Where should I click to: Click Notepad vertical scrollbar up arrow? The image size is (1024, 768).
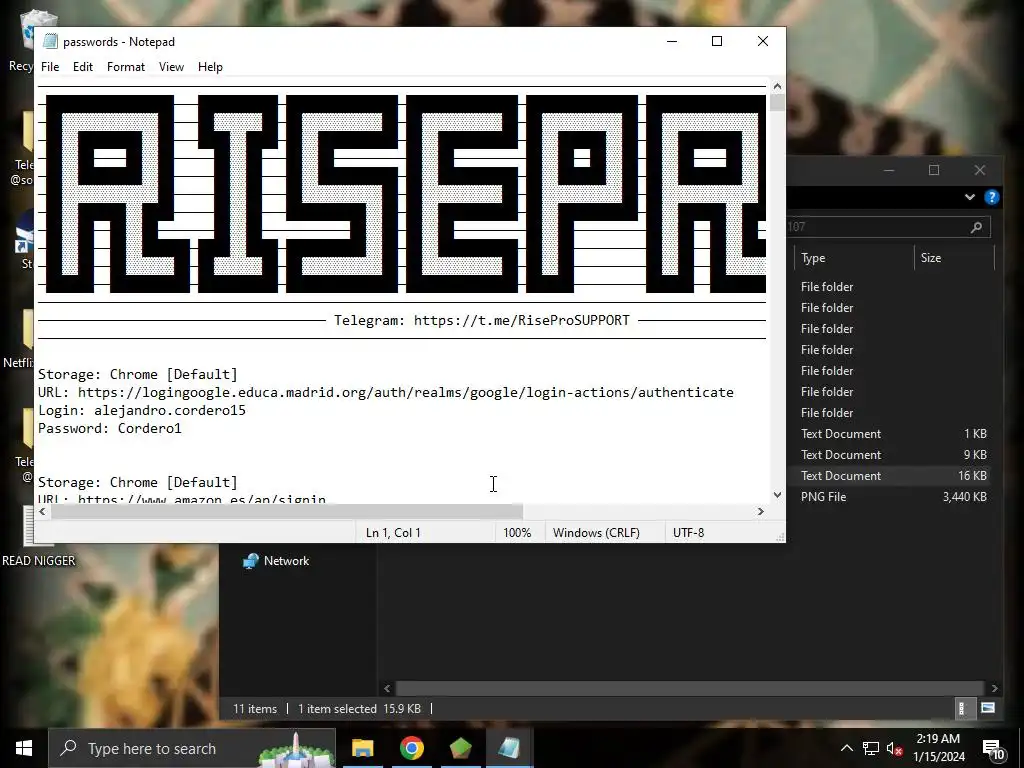coord(777,86)
